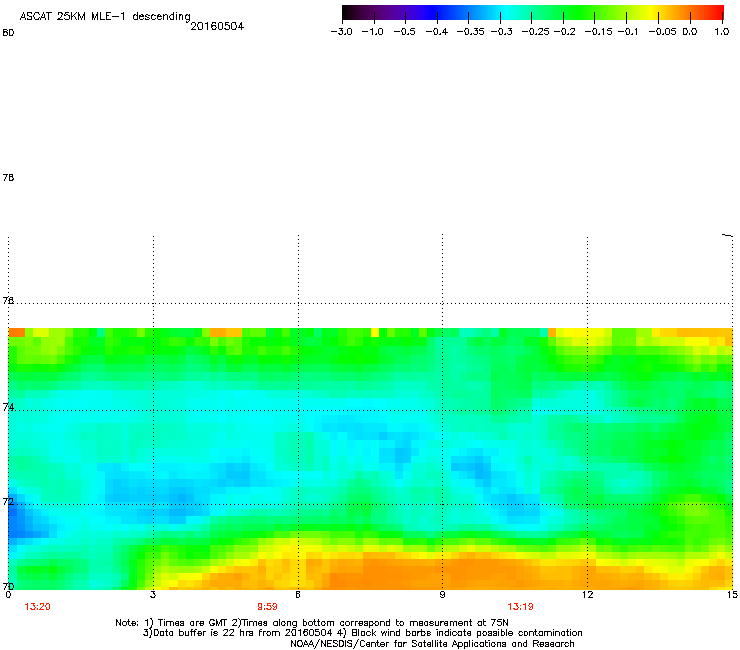Click the date label 20160504
740x650 pixels.
click(x=217, y=26)
